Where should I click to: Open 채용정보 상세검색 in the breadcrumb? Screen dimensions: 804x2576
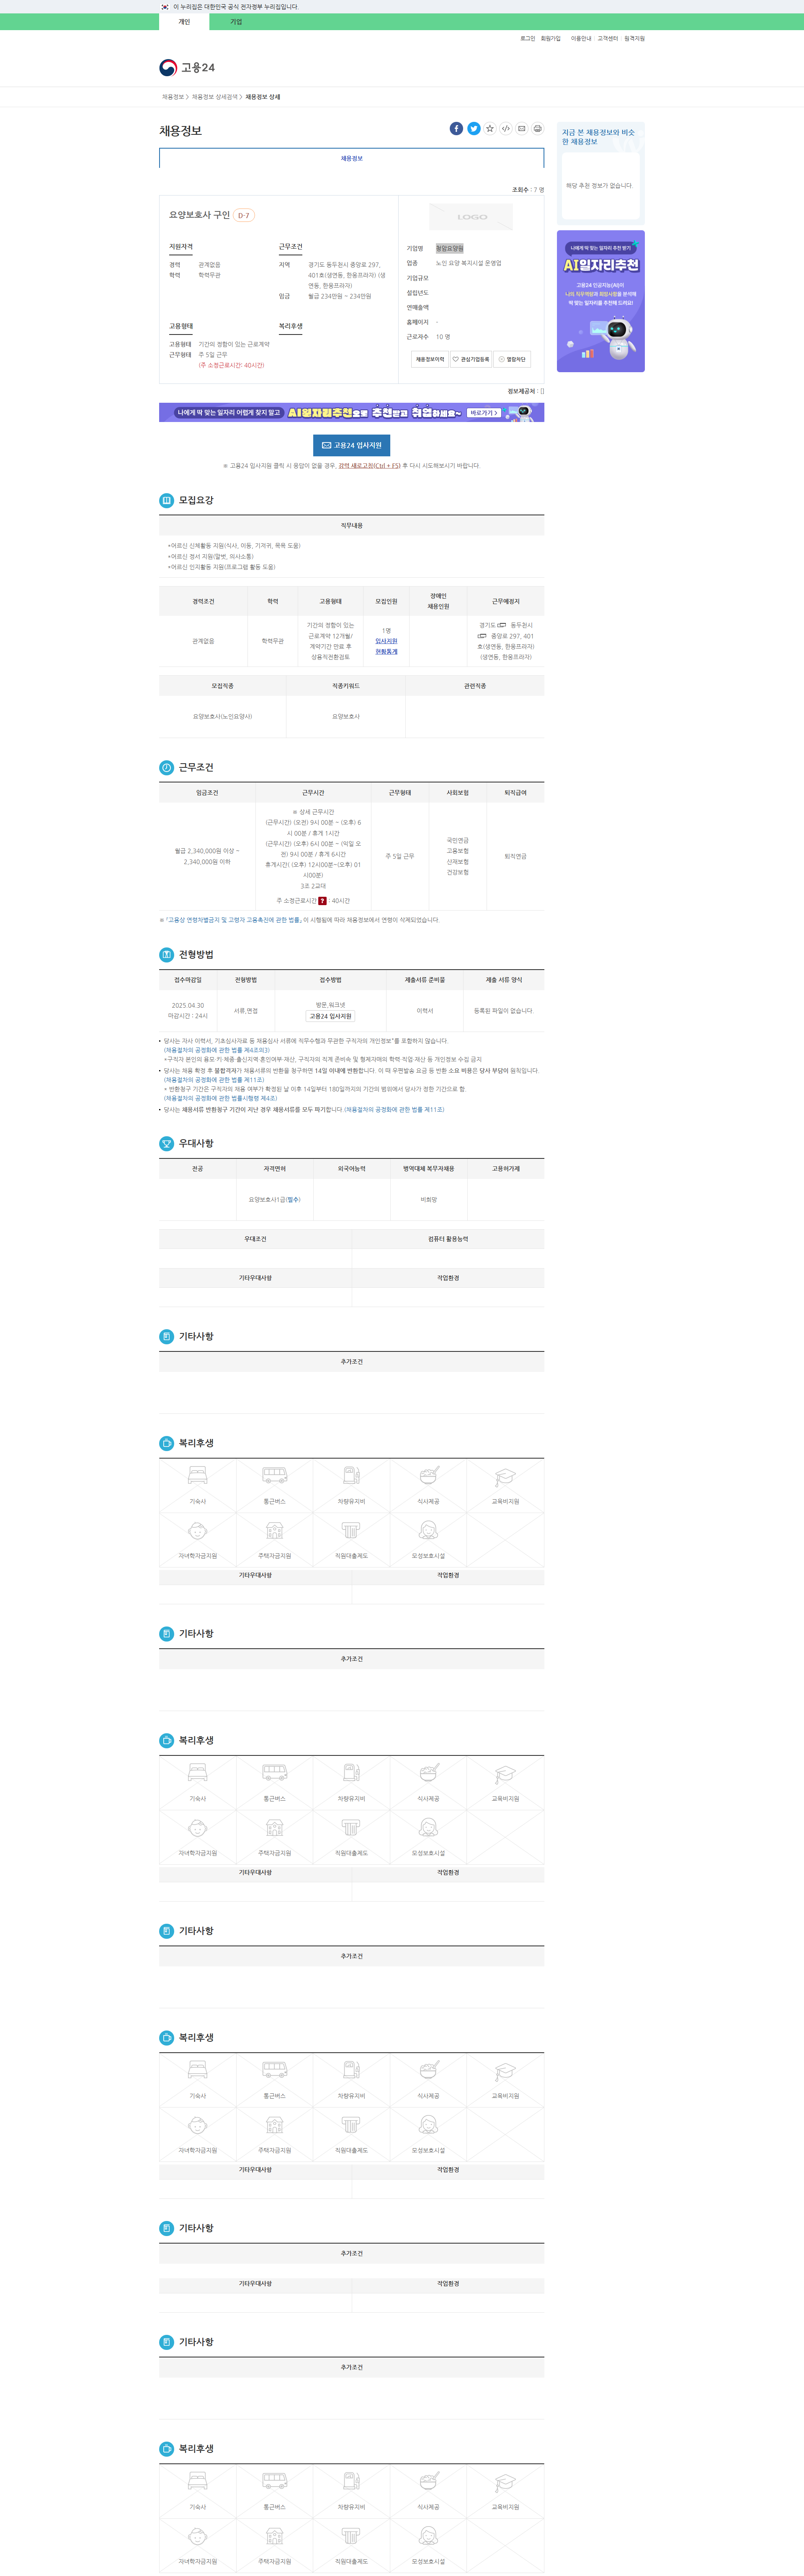point(215,97)
